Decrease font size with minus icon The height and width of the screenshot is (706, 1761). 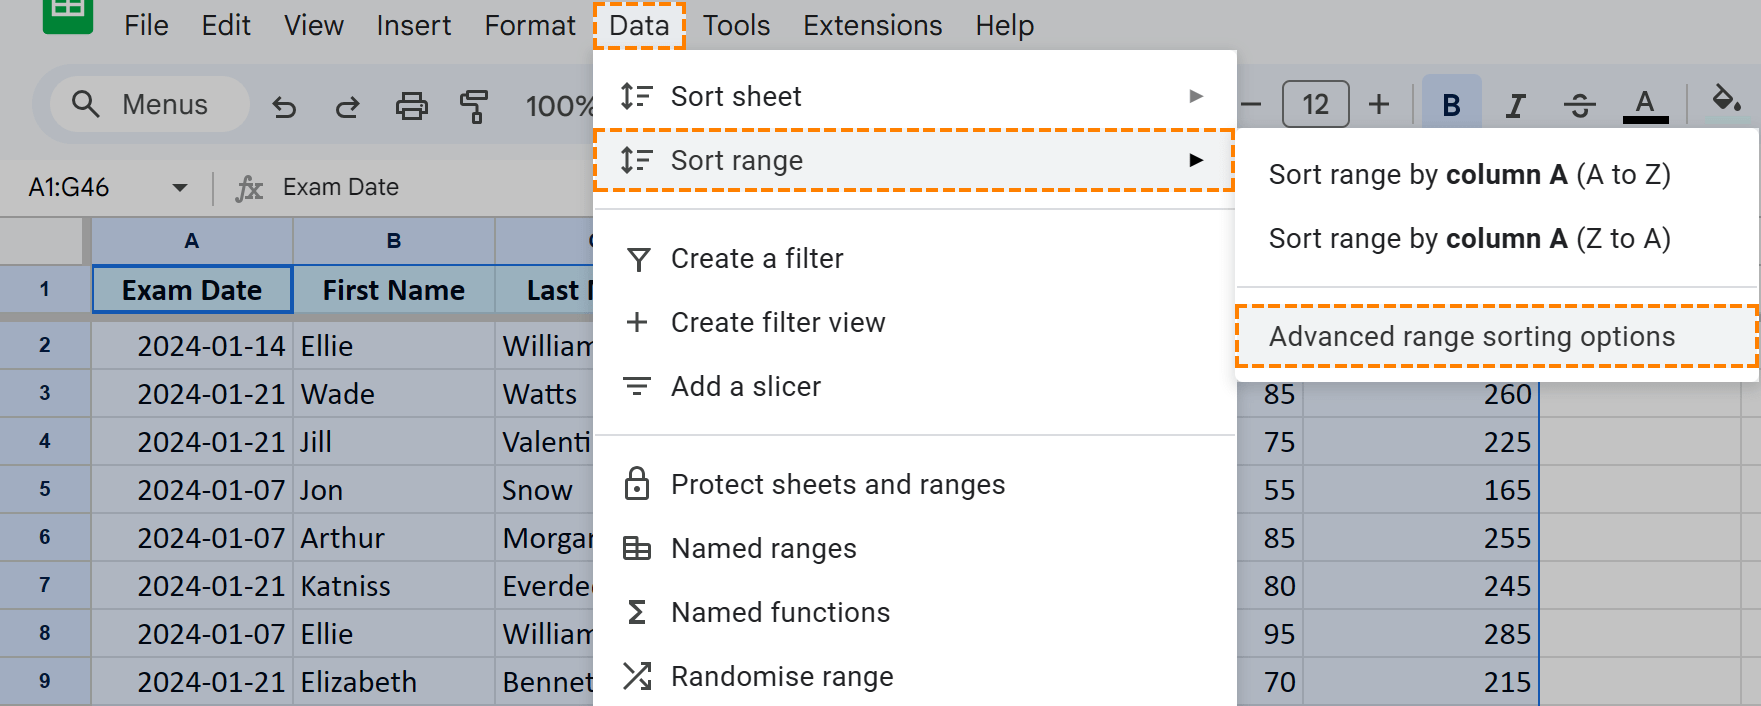1251,104
